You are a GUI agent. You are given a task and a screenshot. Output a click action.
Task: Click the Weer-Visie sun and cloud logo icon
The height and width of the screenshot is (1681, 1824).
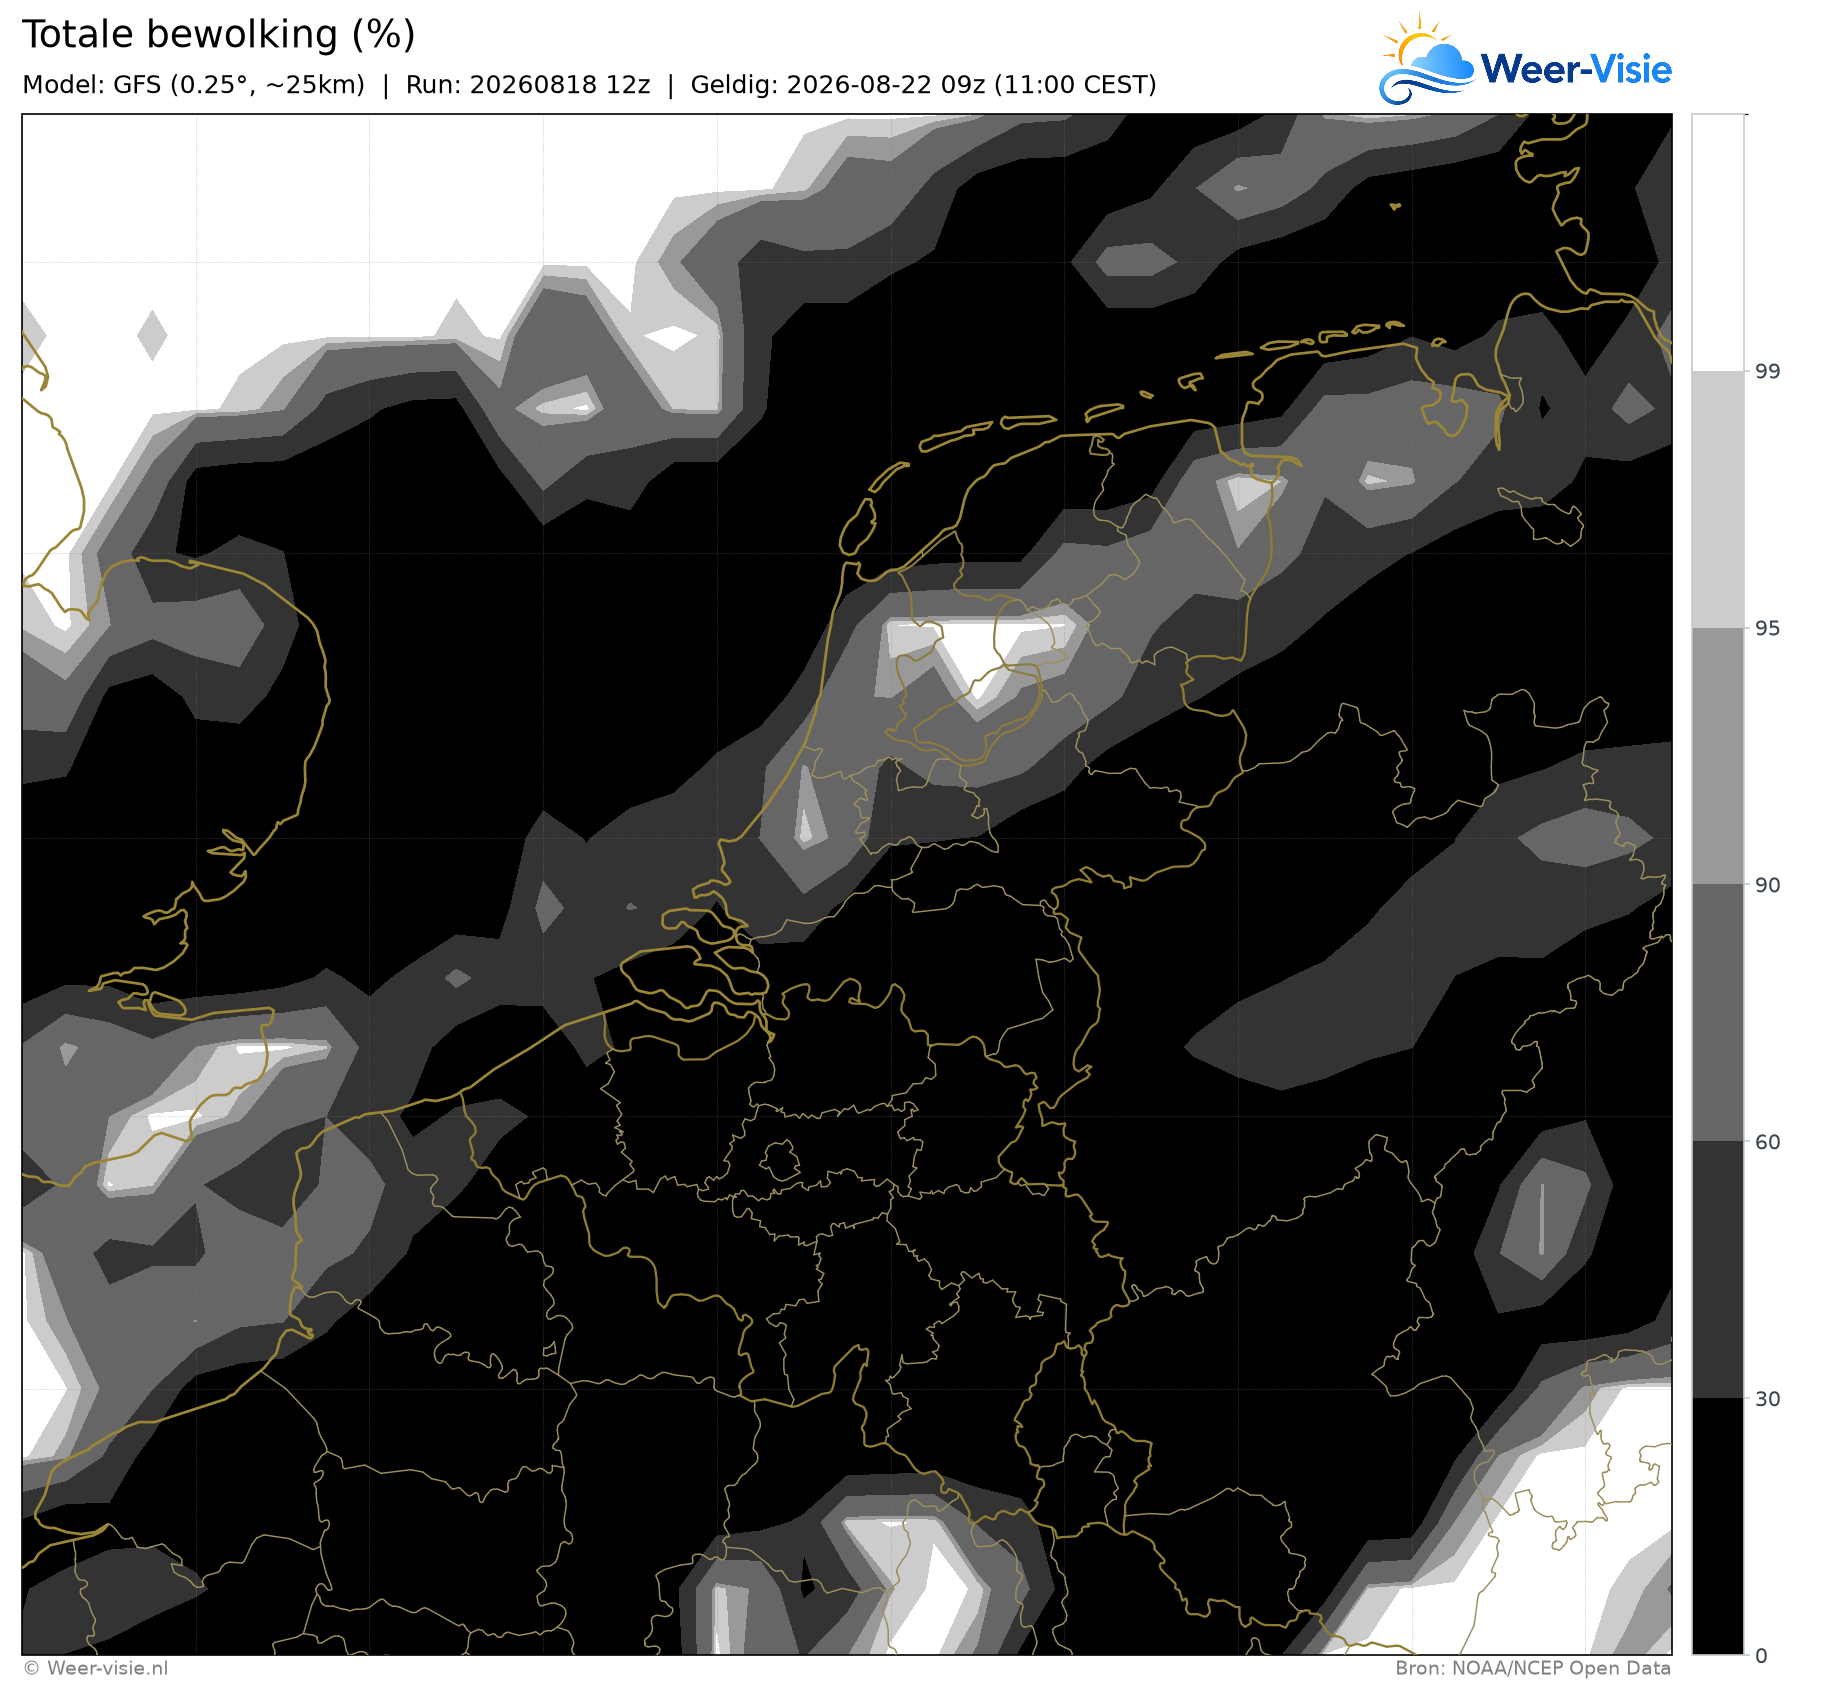coord(1427,59)
